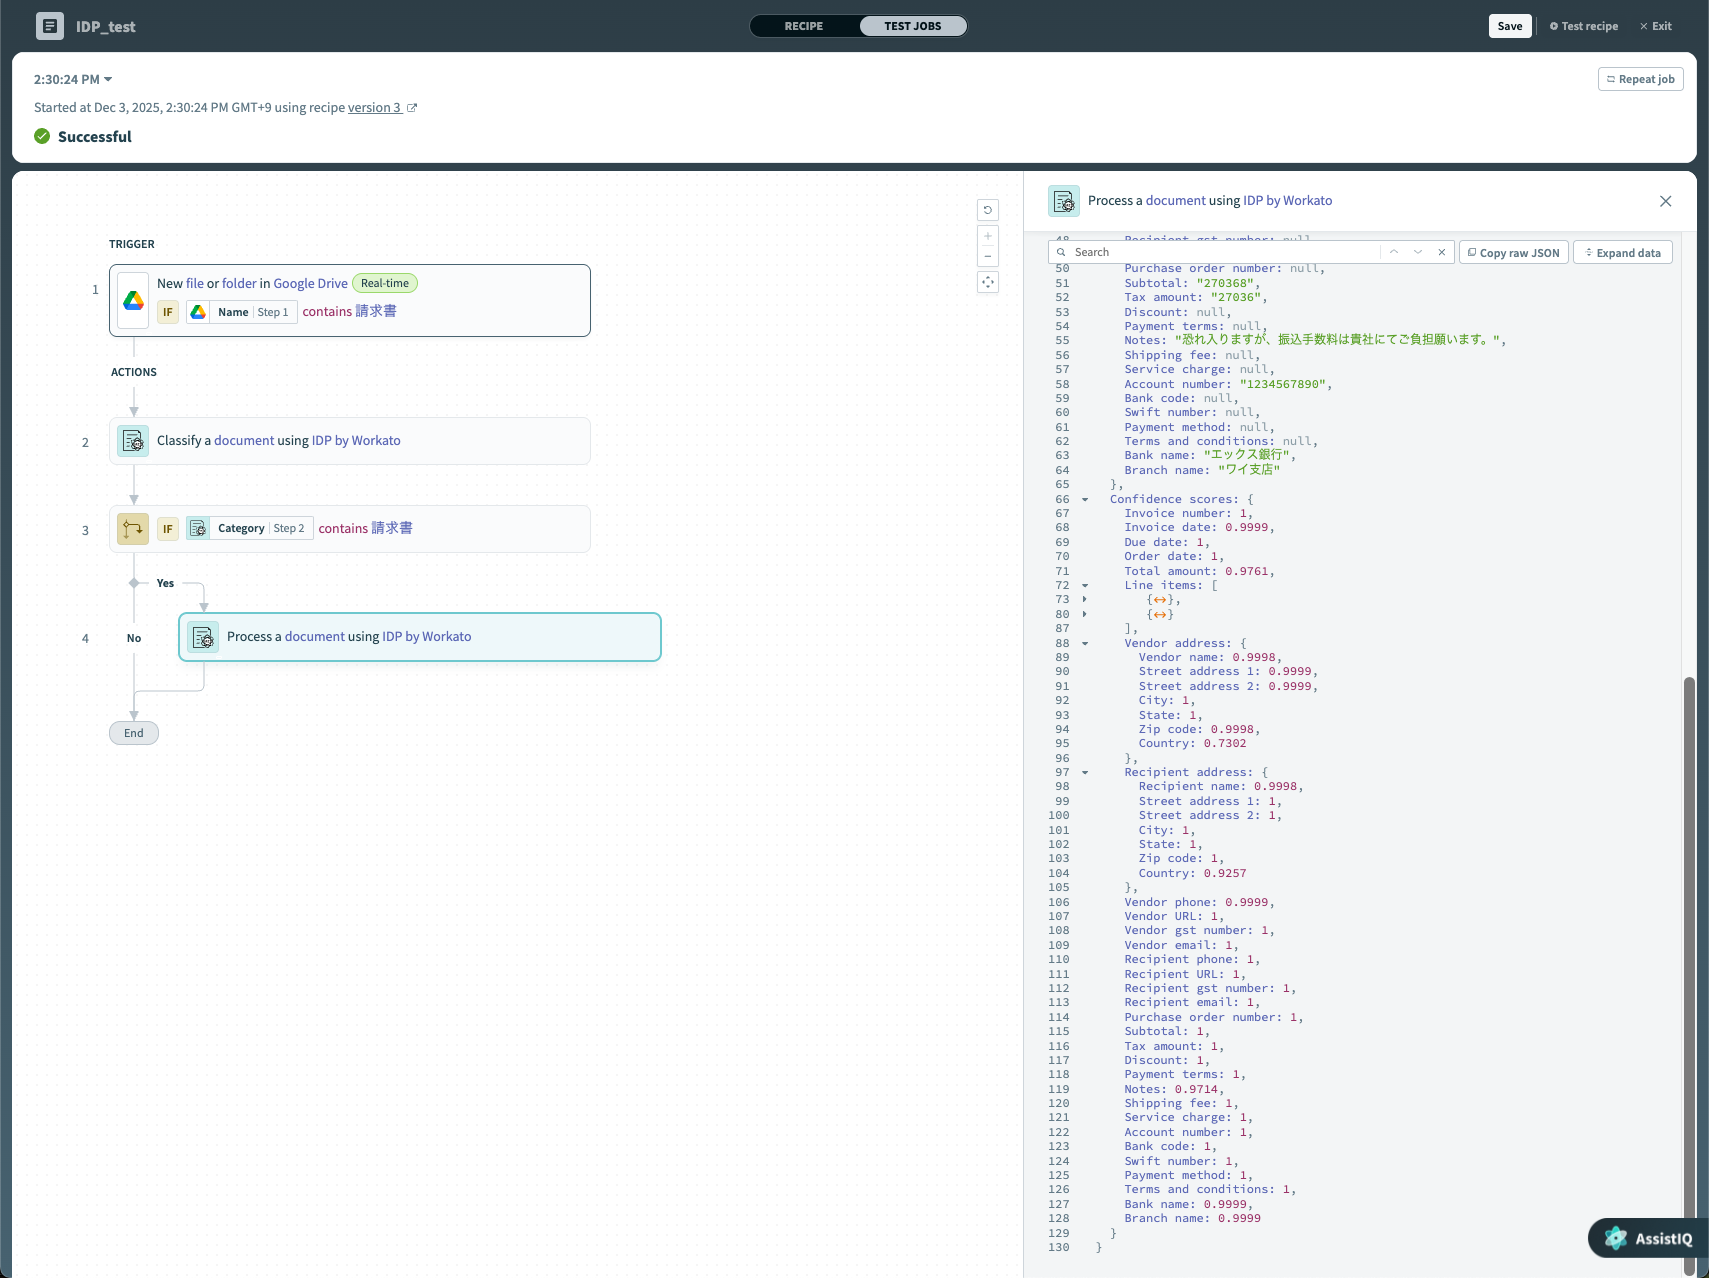Click the Bank name value エックス銀行
The width and height of the screenshot is (1709, 1278).
[x=1247, y=456]
